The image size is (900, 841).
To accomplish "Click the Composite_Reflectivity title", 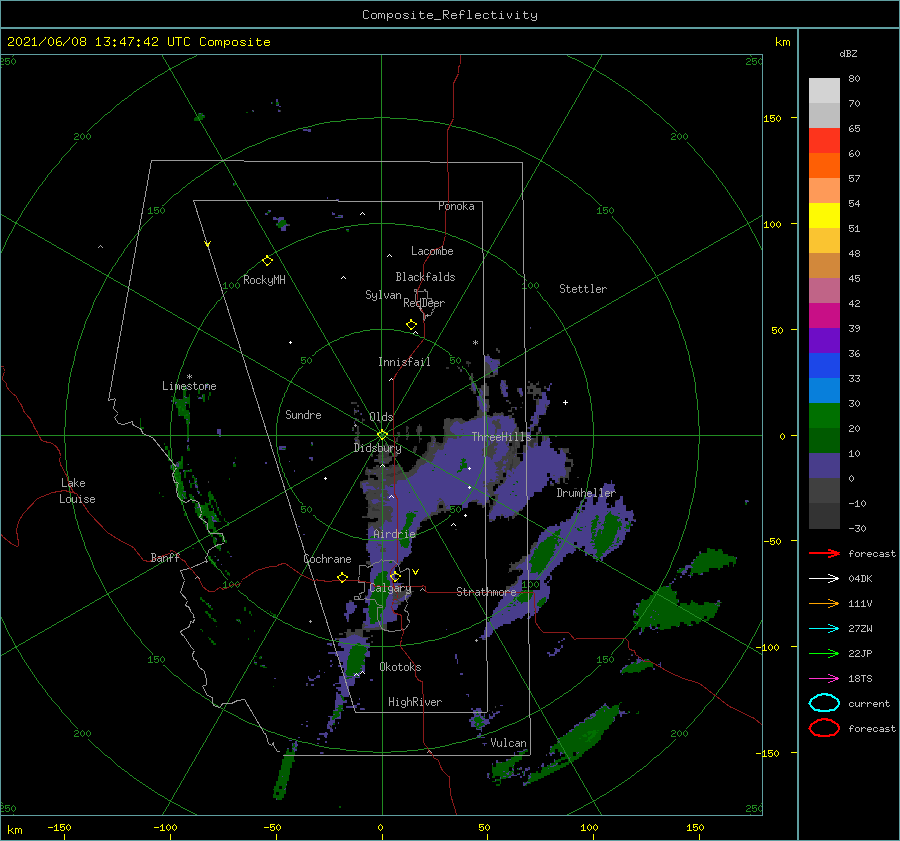I will (449, 15).
